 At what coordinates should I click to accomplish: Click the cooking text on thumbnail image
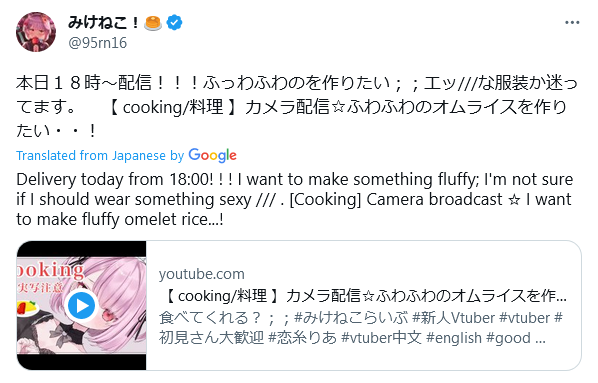tap(50, 271)
